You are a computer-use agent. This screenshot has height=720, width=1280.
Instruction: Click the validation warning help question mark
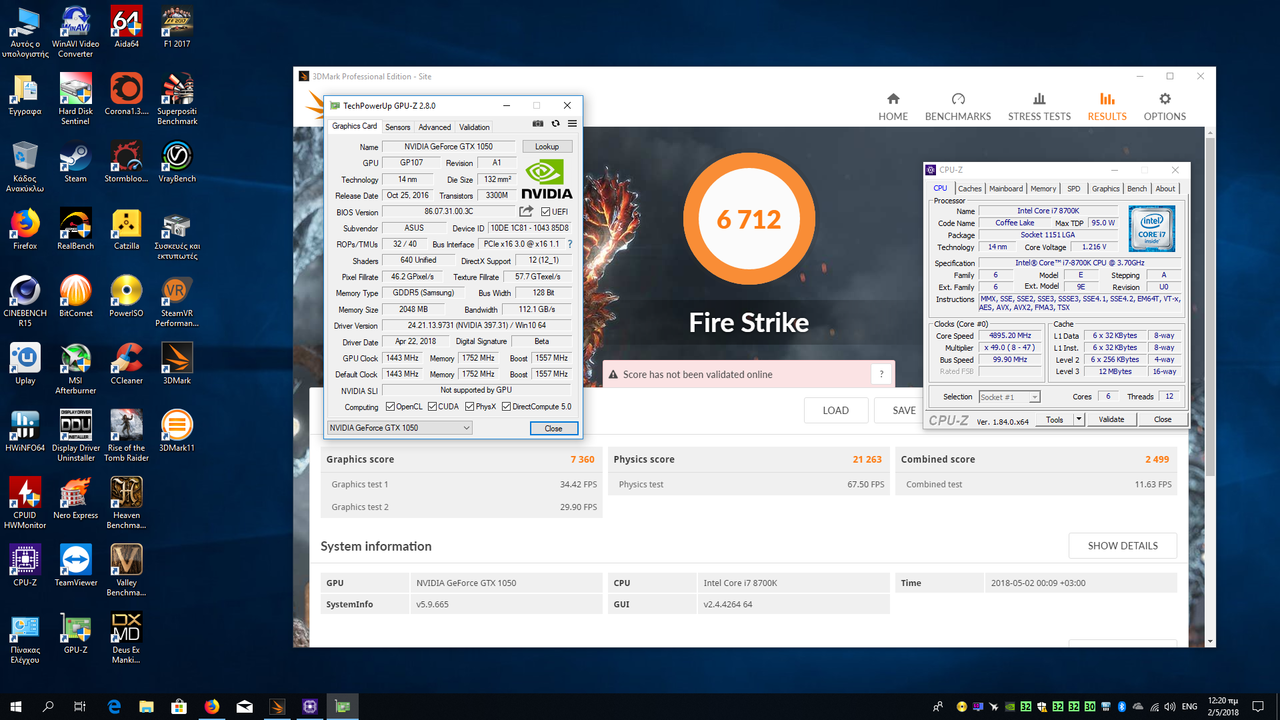coord(881,374)
